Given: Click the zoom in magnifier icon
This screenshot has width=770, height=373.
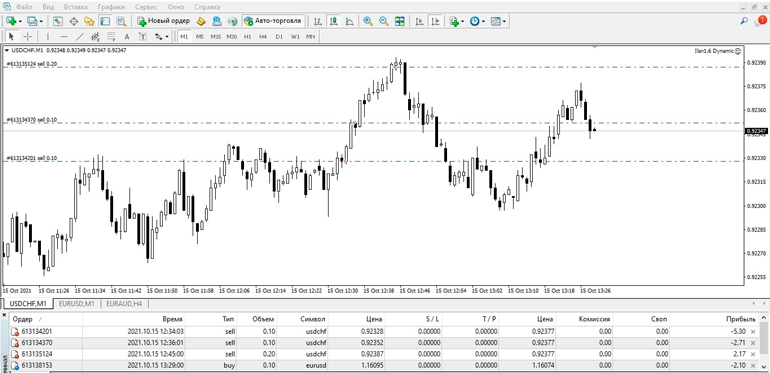Looking at the screenshot, I should pos(367,21).
